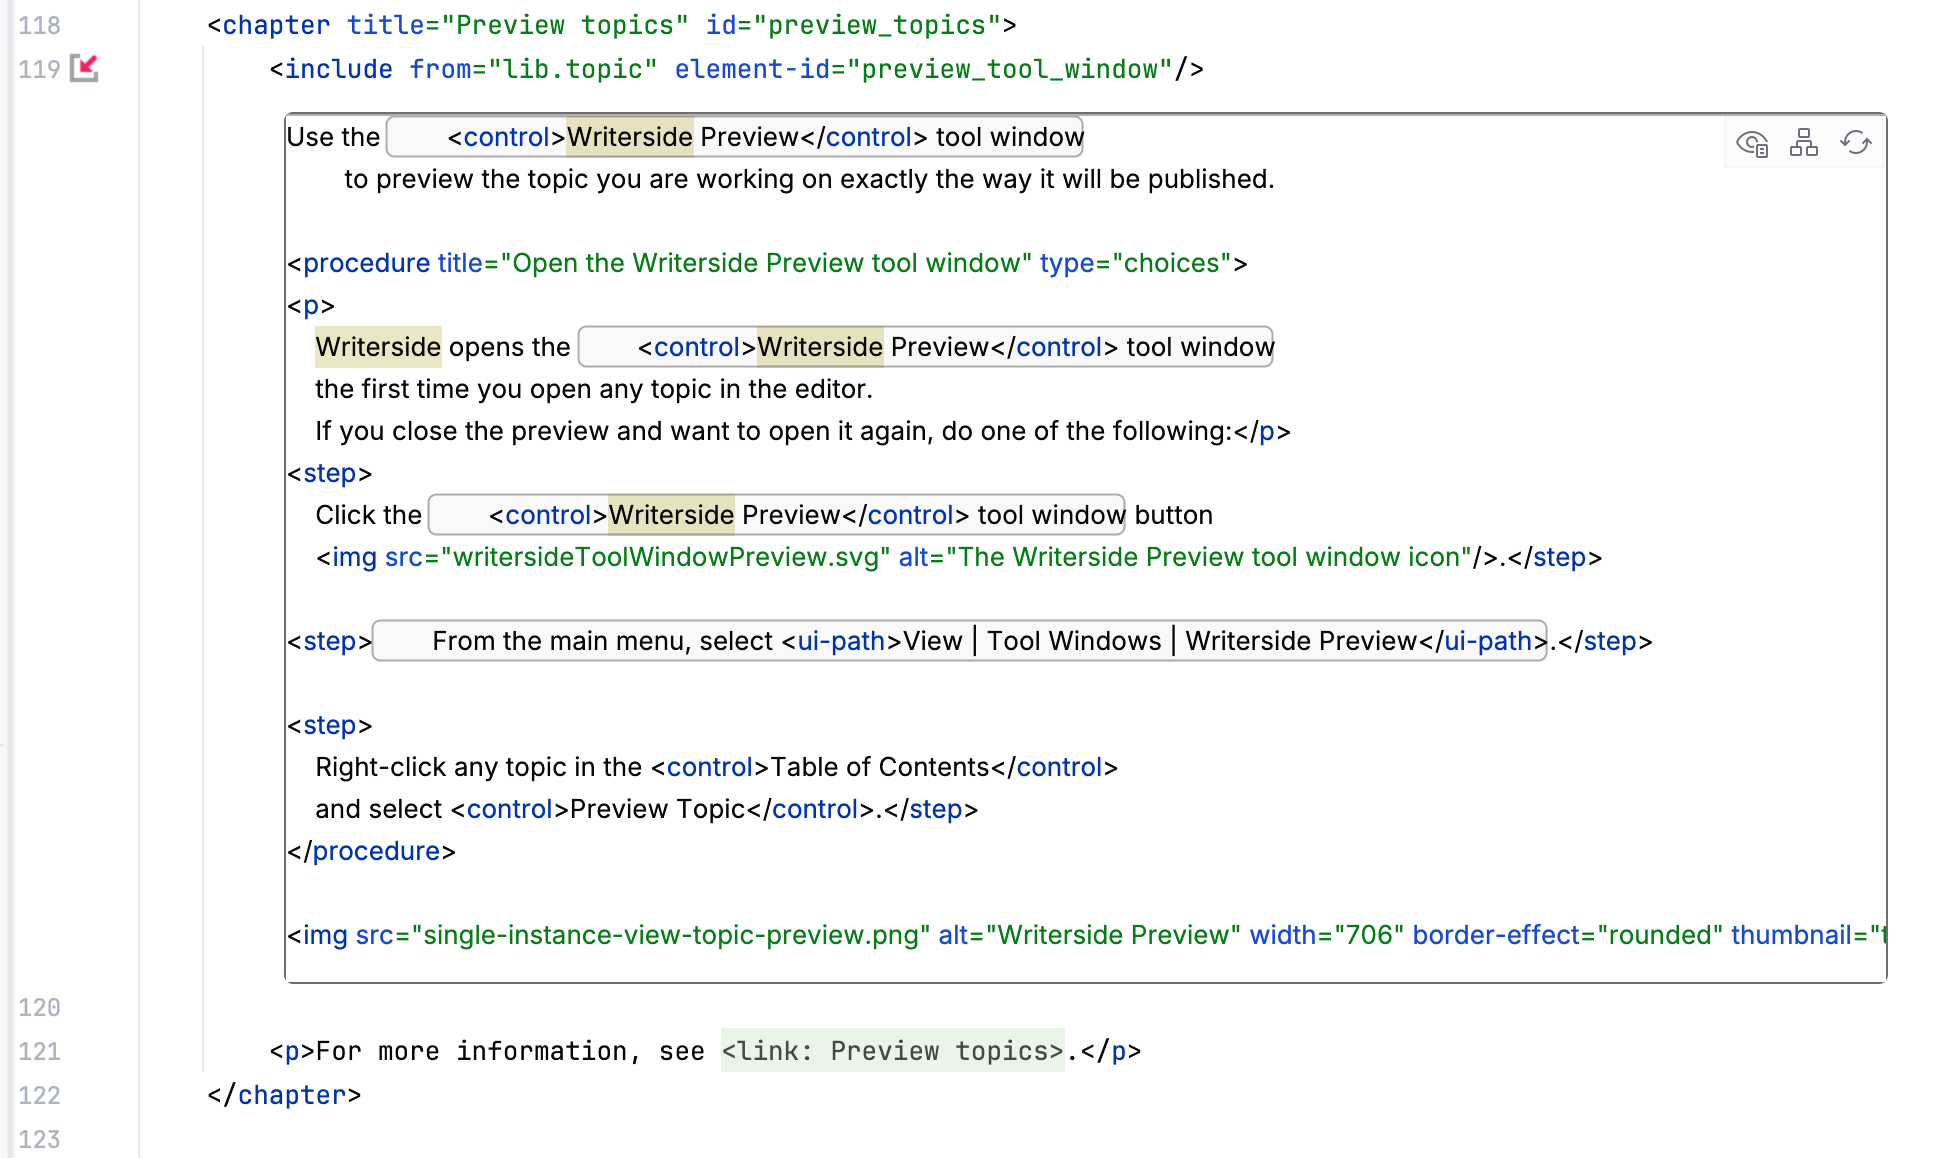Click the sentence "the first time you open any topic"

594,389
